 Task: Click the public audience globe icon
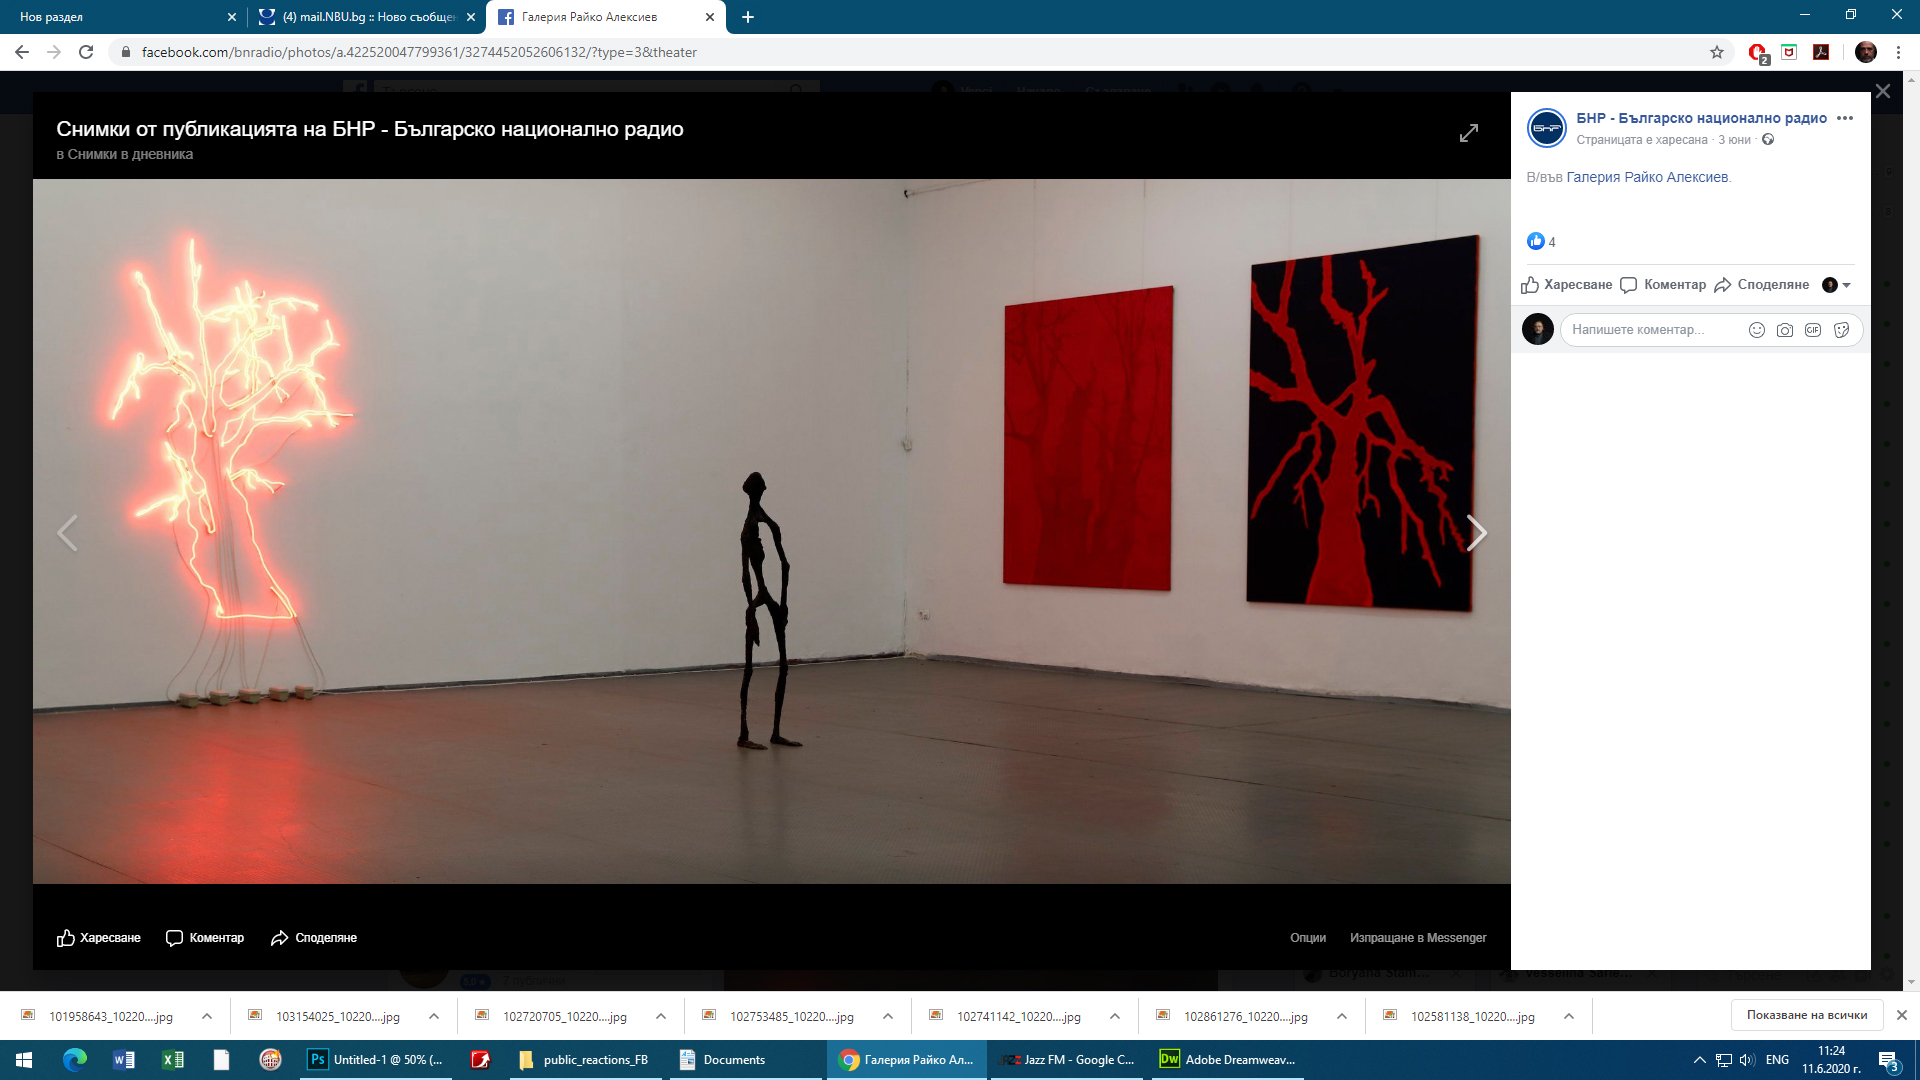[1768, 140]
